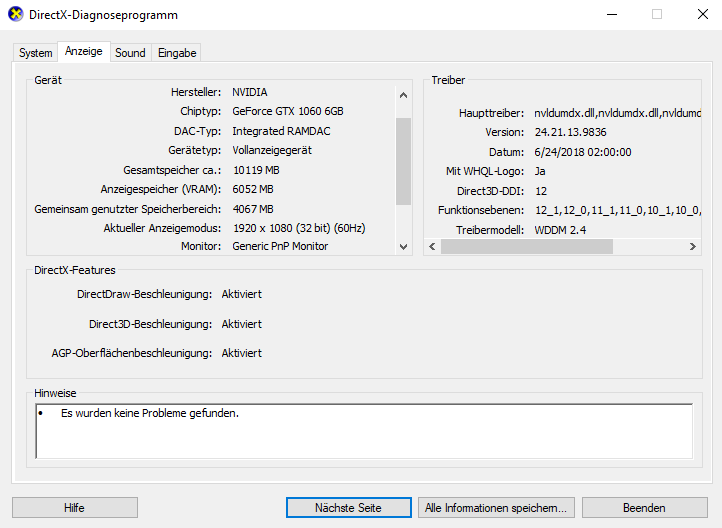The width and height of the screenshot is (722, 528).
Task: Click the Gerätetyp value "Vollanzeigegerät"
Action: point(272,151)
